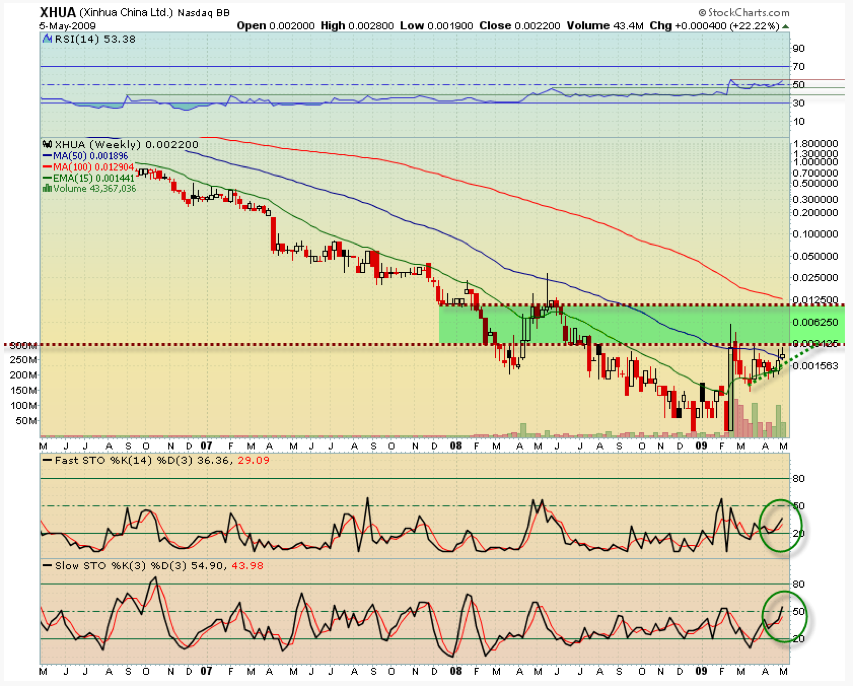Click the 80 level on the Fast STO axis
This screenshot has width=853, height=686.
point(799,479)
